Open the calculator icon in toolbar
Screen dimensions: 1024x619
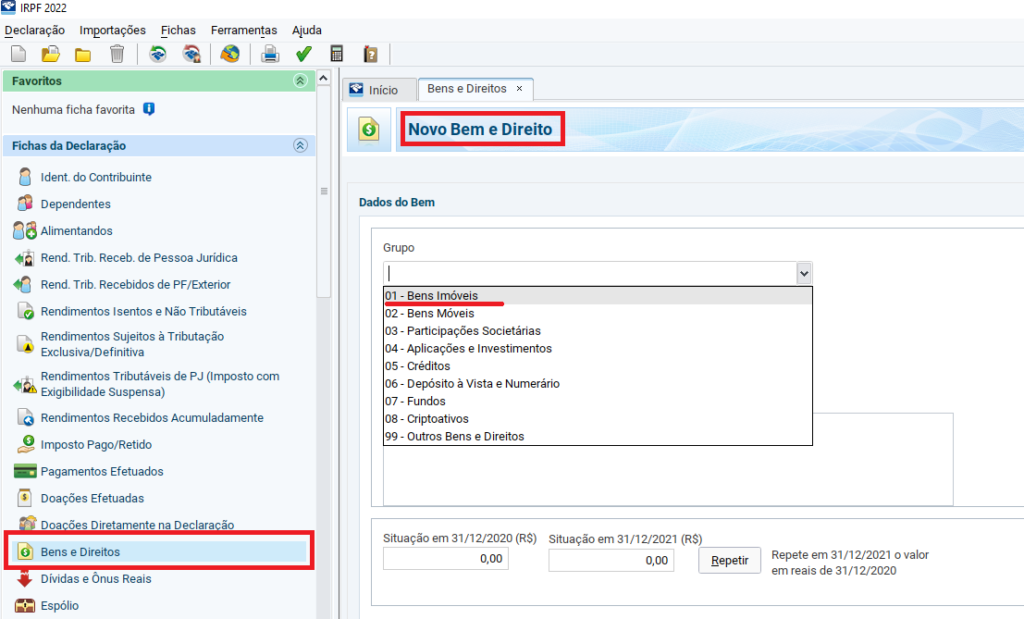[337, 54]
